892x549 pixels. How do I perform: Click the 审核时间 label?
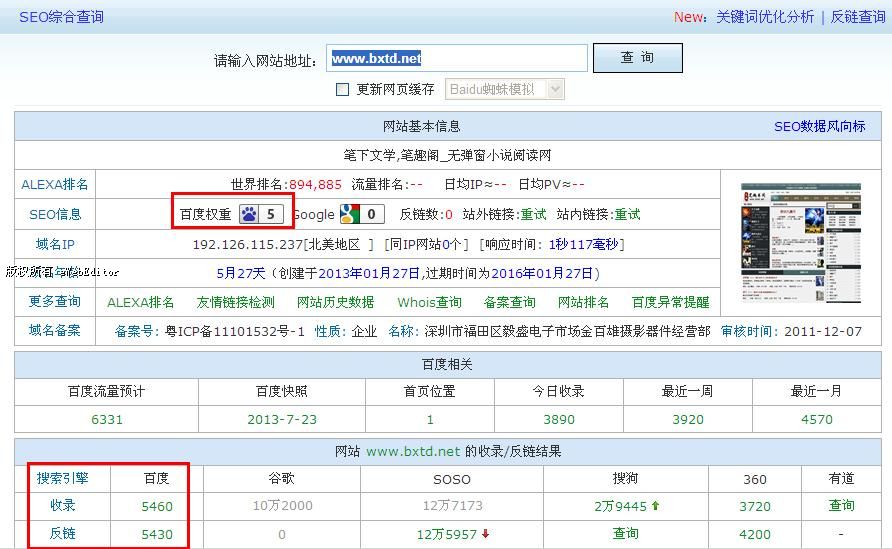pos(747,331)
